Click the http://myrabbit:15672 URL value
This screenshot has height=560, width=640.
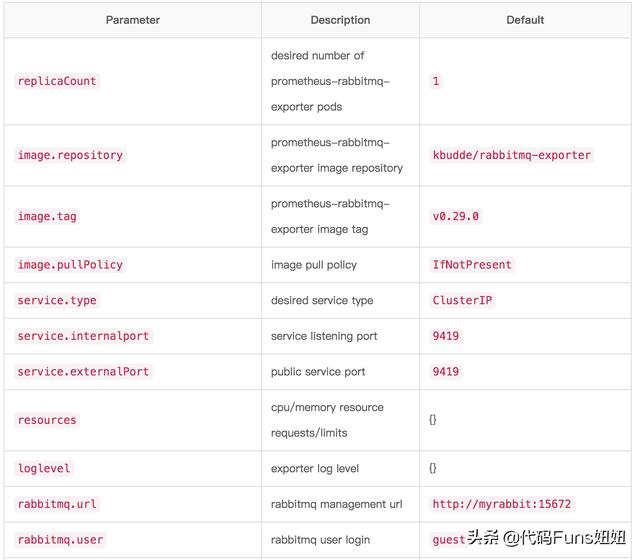pos(502,504)
